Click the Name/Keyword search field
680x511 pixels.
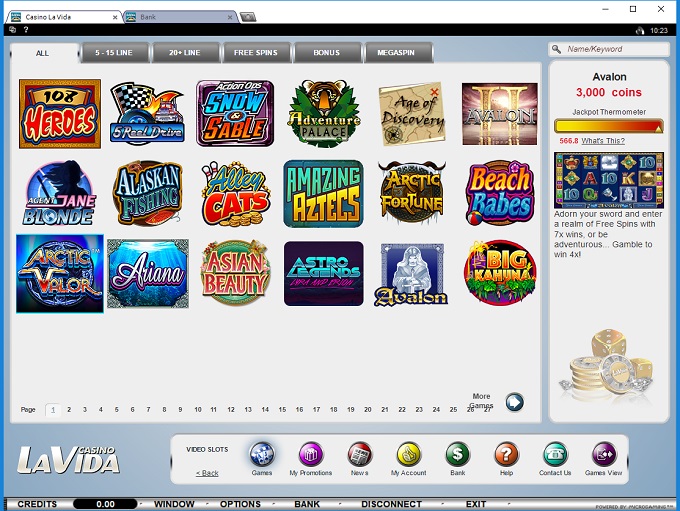[x=614, y=48]
